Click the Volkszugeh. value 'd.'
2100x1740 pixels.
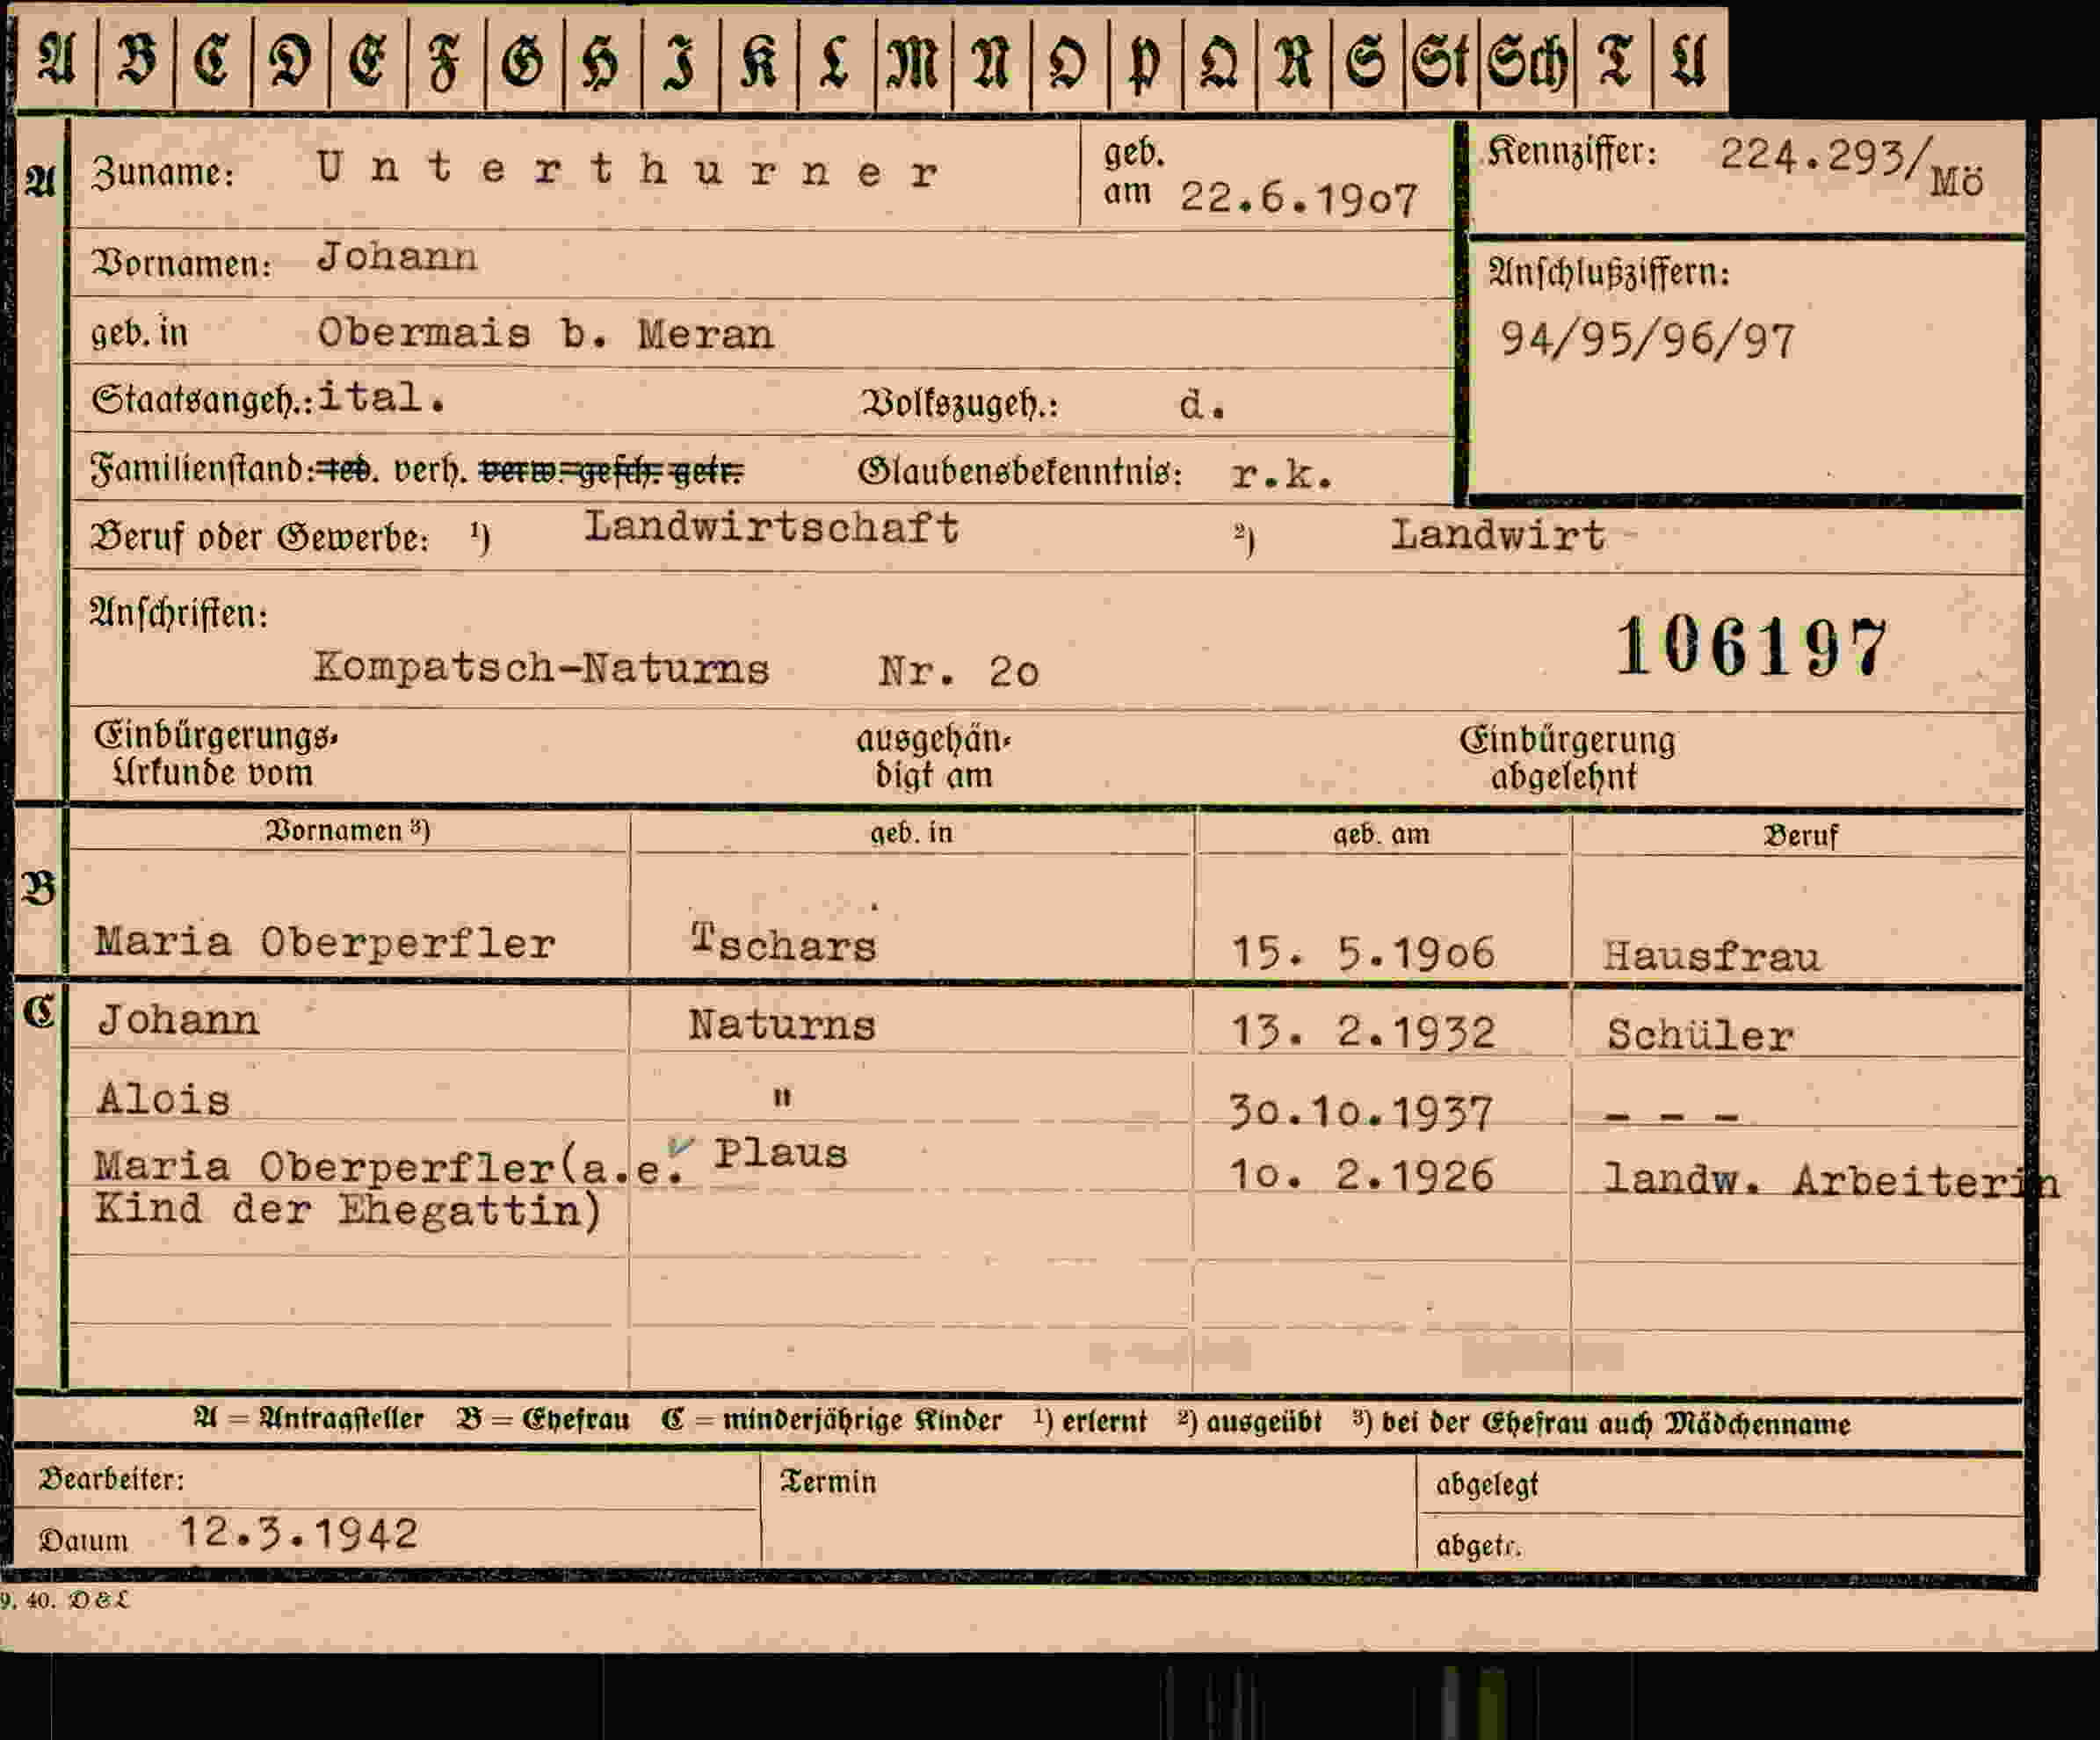point(1201,405)
